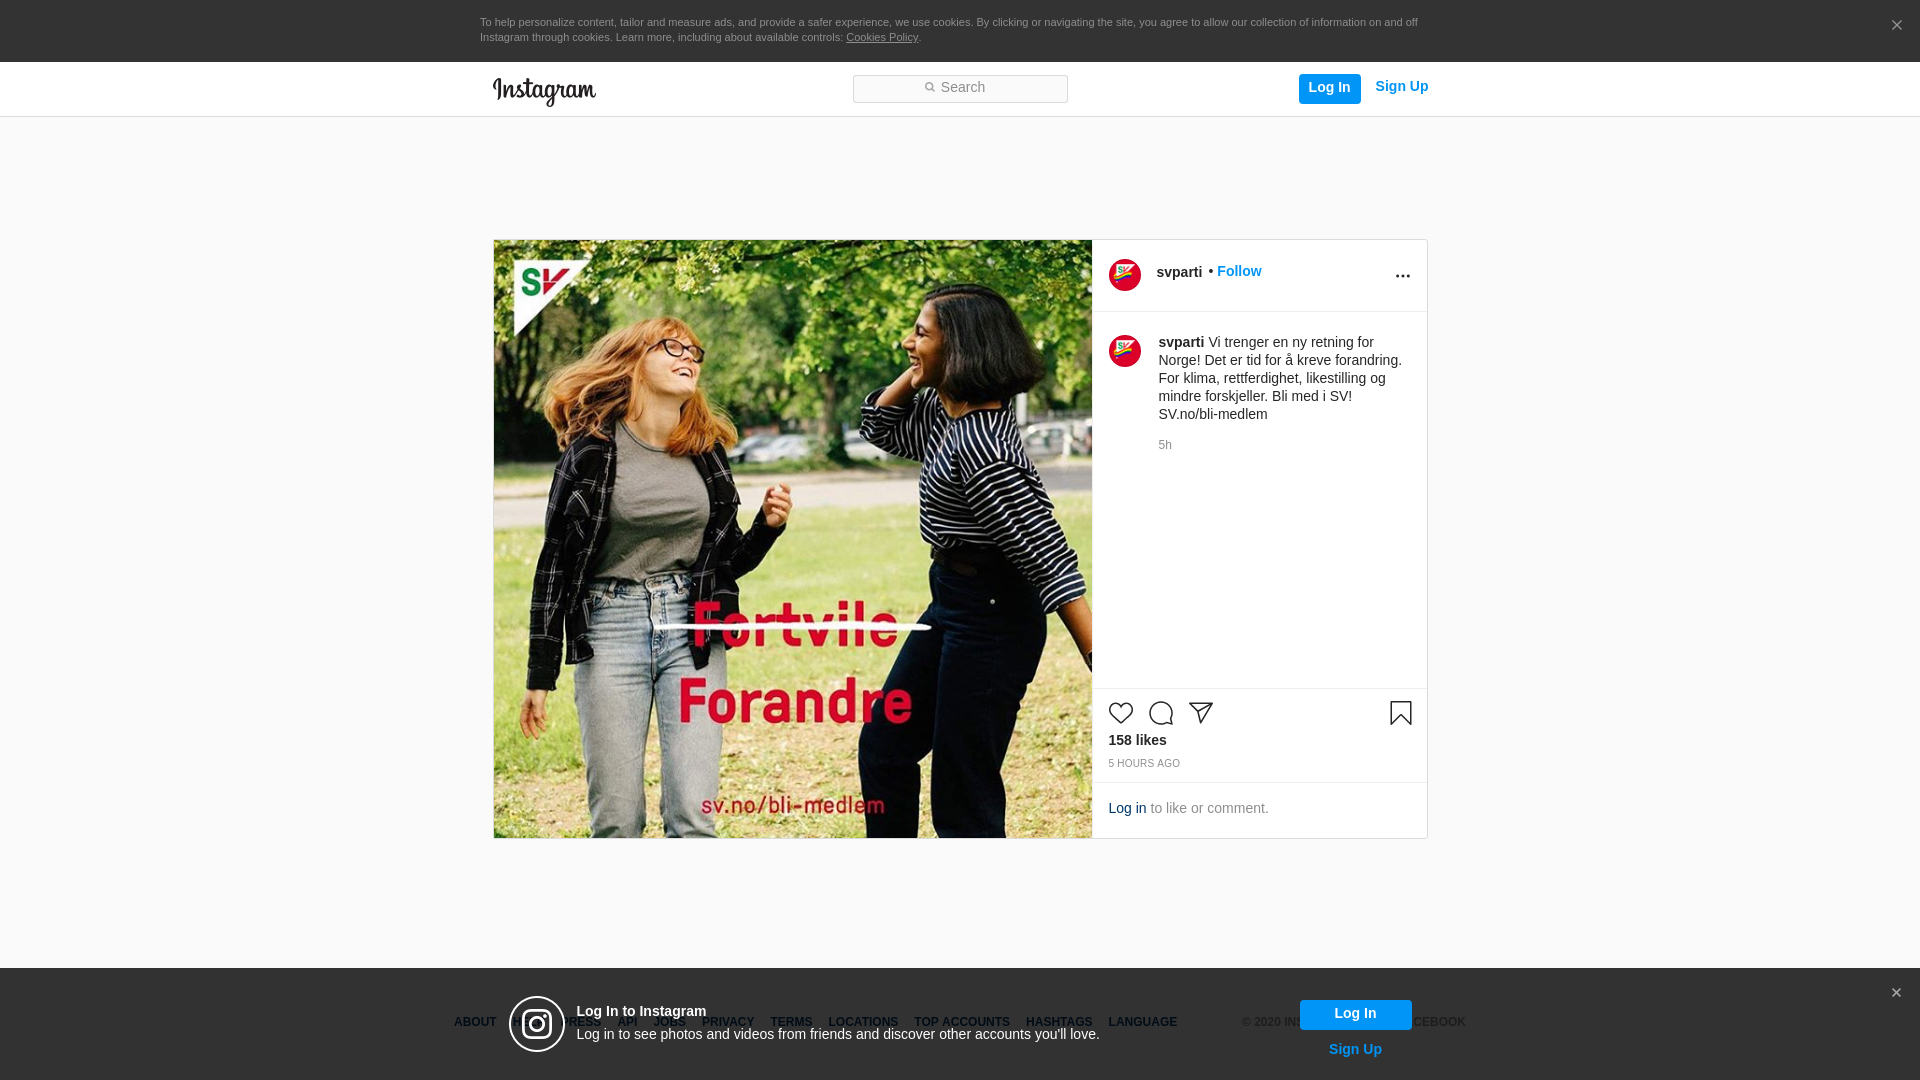Open the PRIVACY footer link
This screenshot has width=1920, height=1080.
click(x=728, y=1022)
